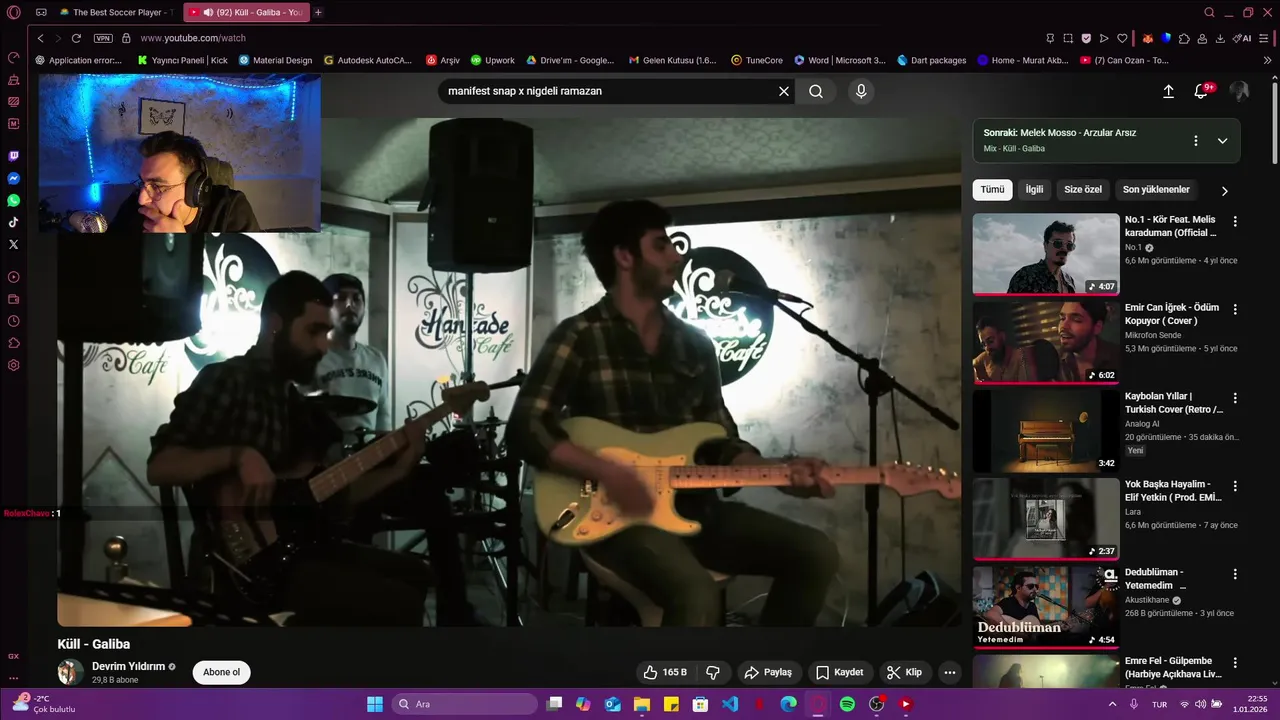Like the video with 165 B thumbs up
1280x720 pixels.
(665, 672)
